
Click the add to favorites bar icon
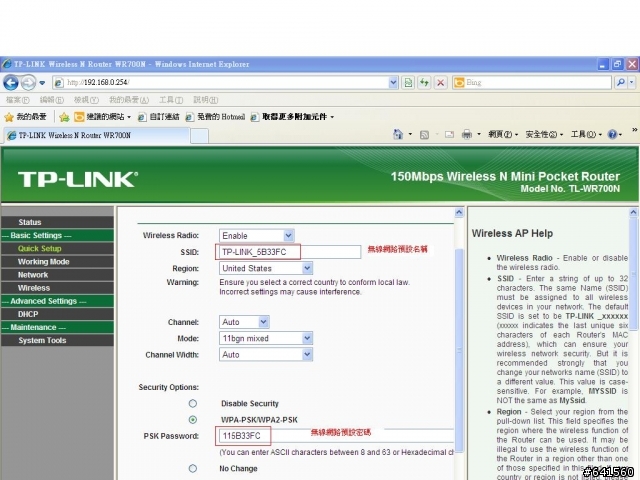pos(64,118)
